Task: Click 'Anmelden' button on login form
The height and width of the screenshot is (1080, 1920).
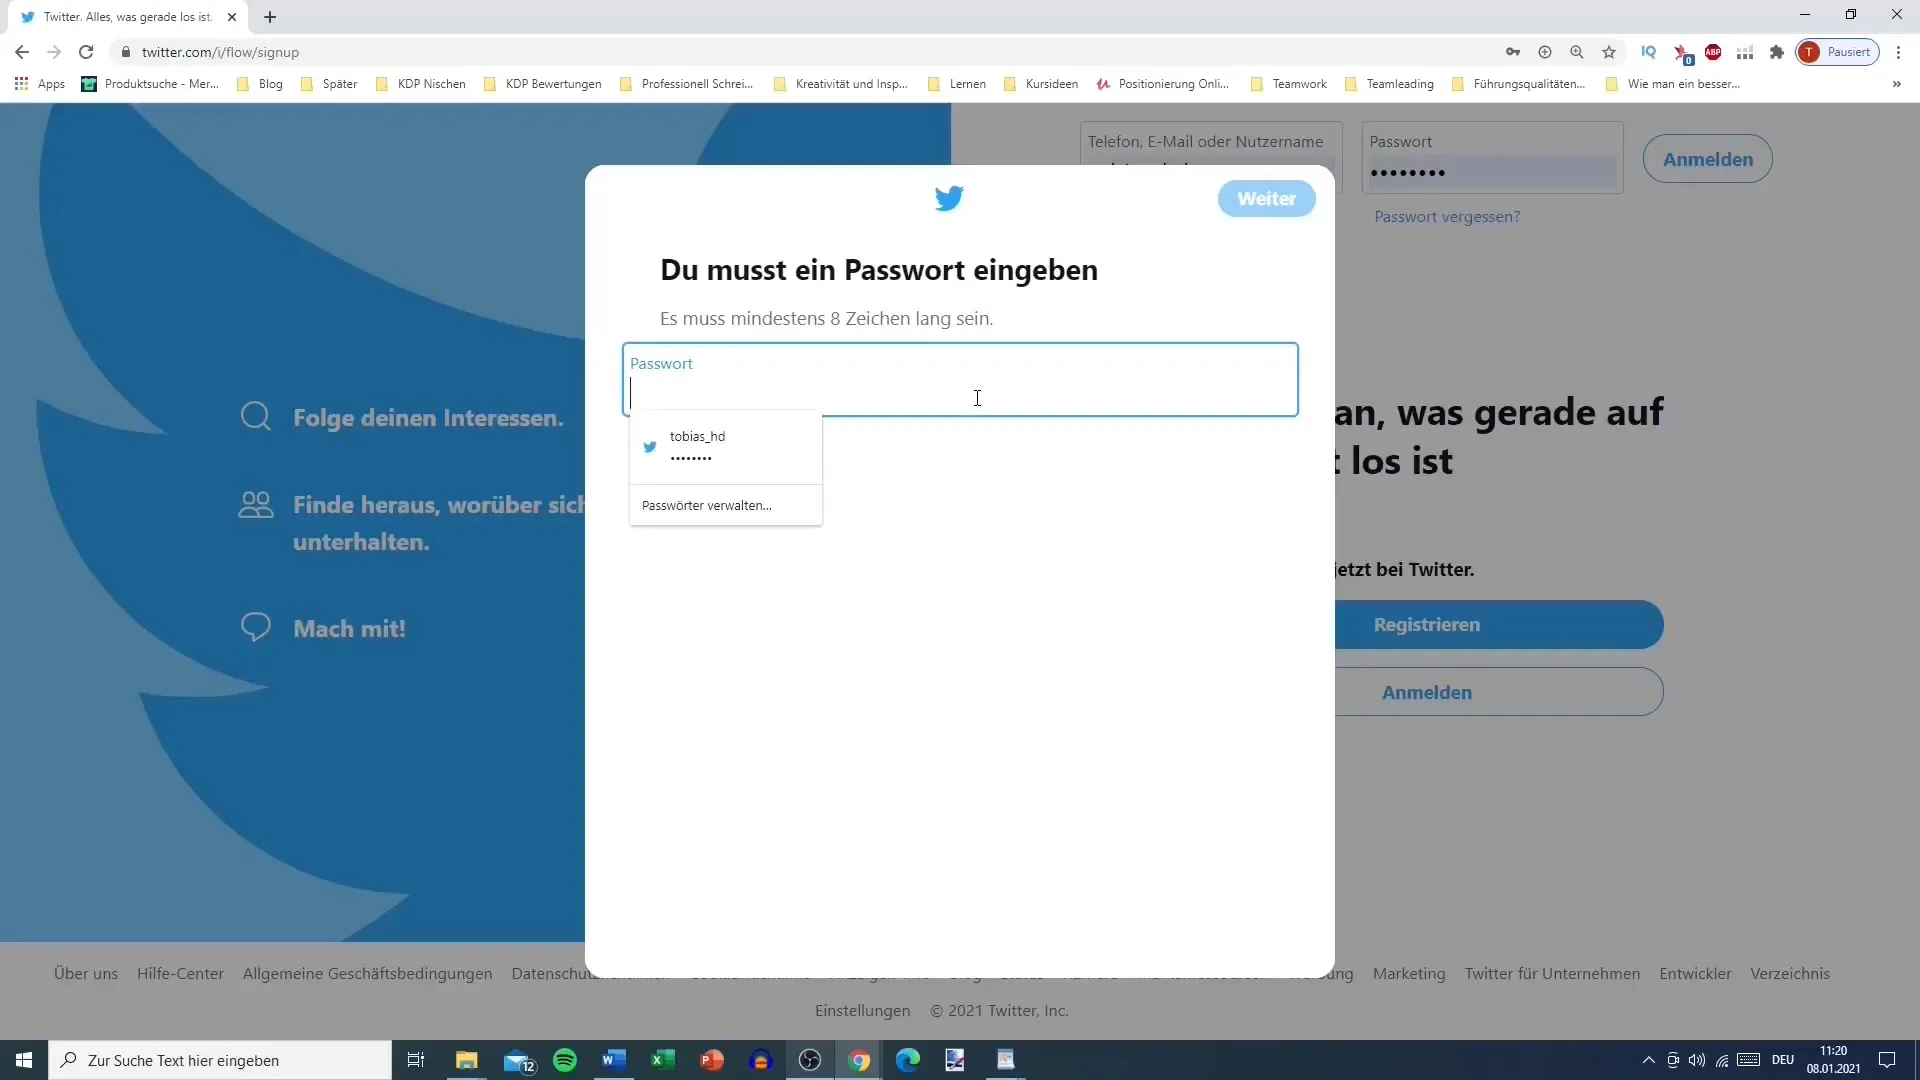Action: tap(1708, 160)
